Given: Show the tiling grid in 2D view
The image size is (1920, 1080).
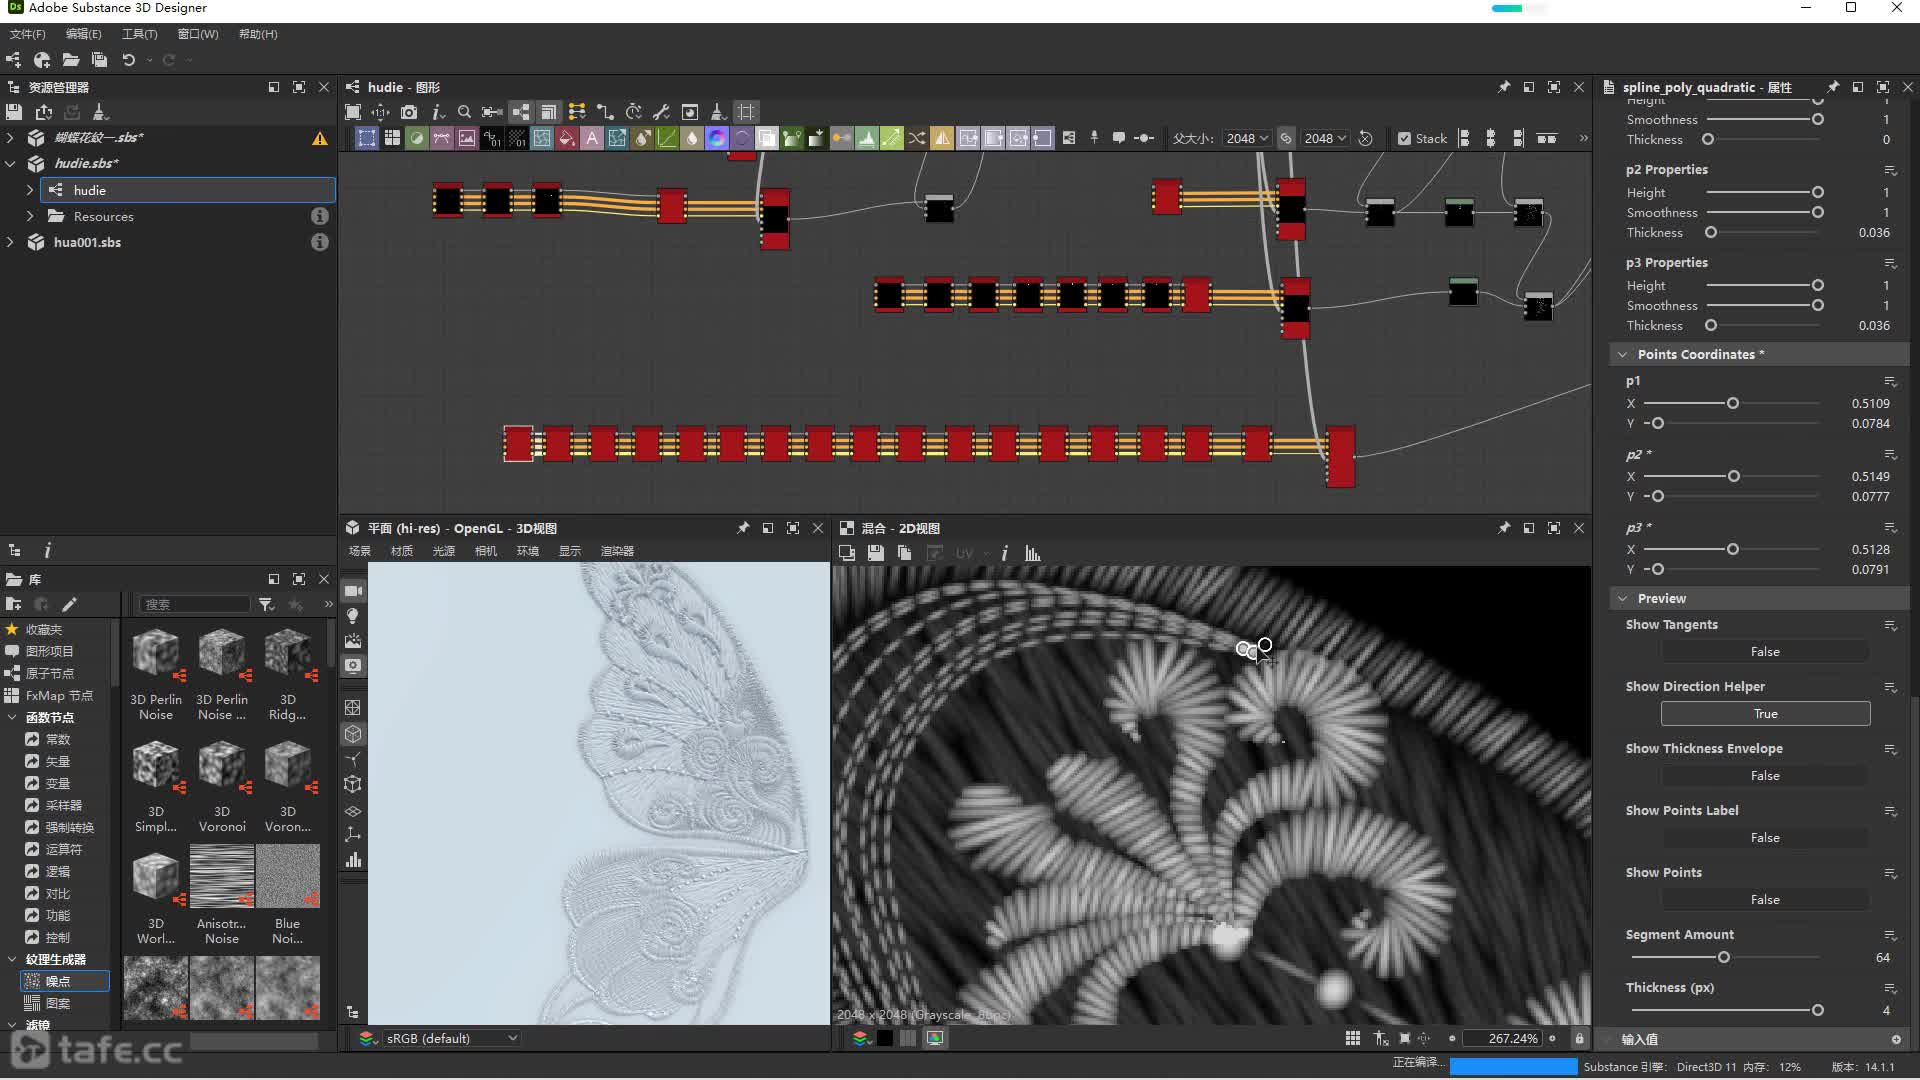Looking at the screenshot, I should 1352,1039.
